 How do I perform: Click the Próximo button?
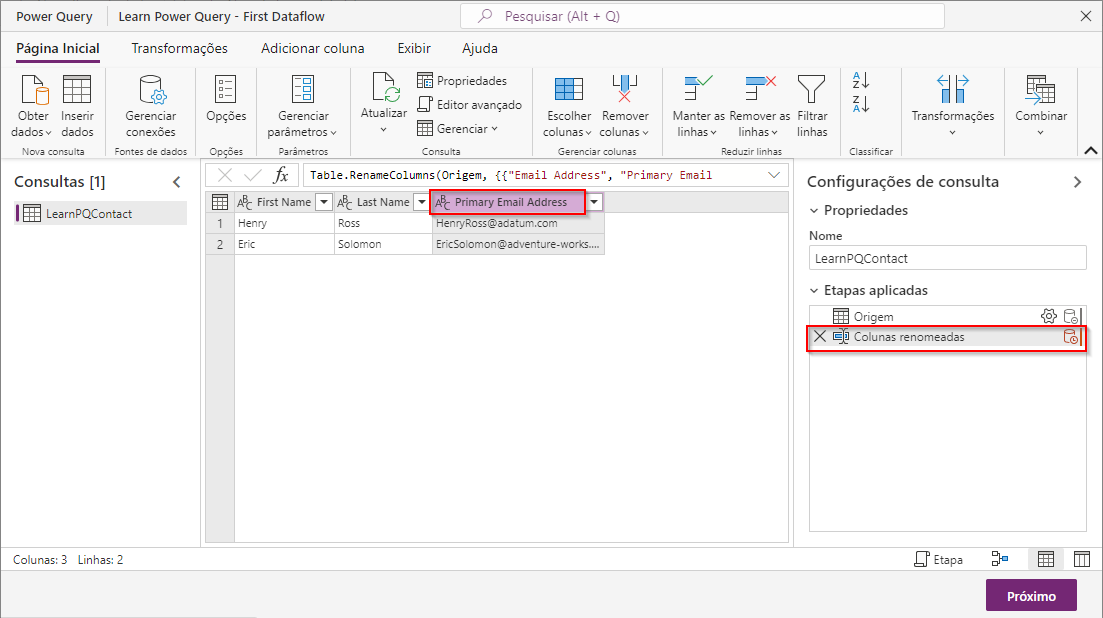tap(1031, 596)
